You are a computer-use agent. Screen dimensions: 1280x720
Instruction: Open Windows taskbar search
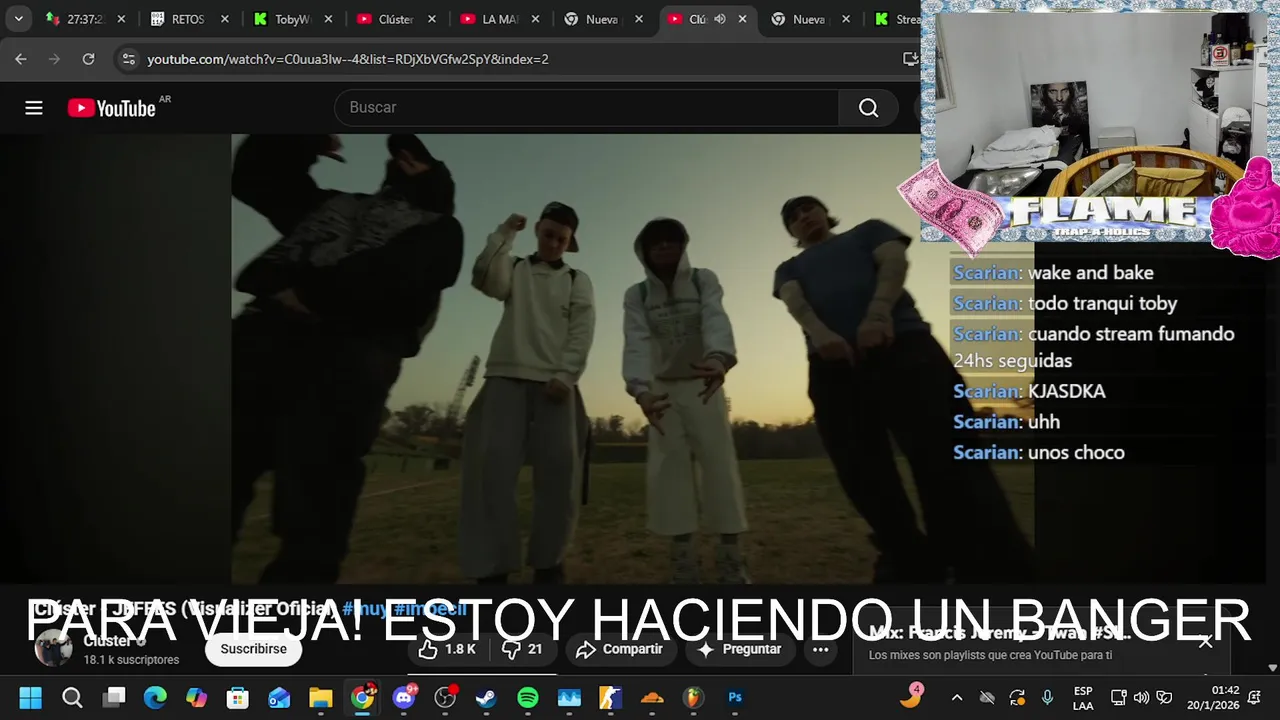point(72,698)
